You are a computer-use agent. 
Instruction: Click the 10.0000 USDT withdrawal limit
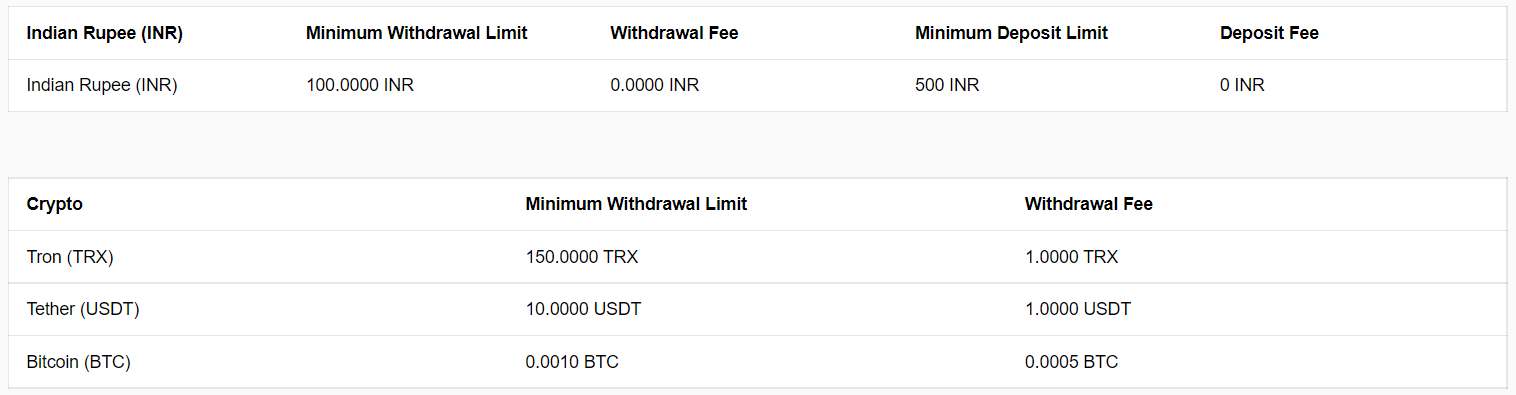point(583,309)
